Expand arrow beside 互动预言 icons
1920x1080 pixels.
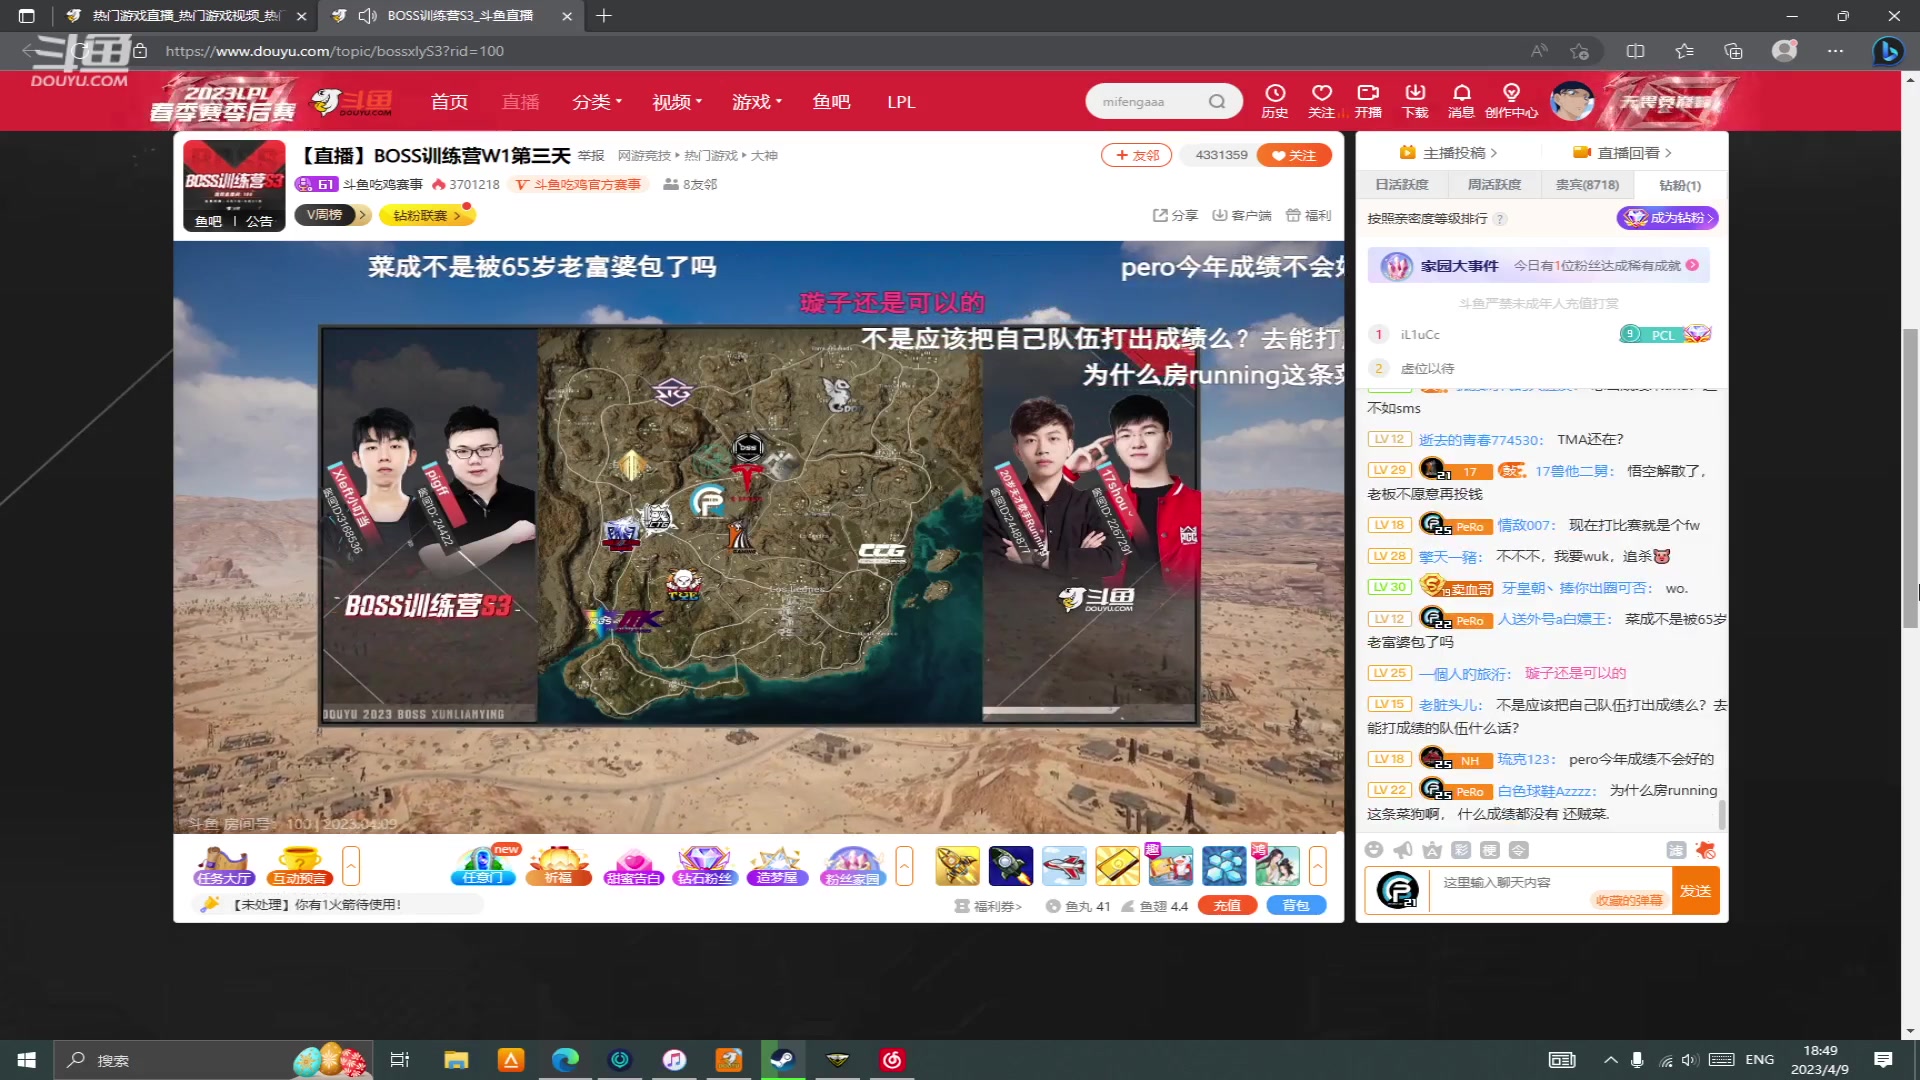351,866
